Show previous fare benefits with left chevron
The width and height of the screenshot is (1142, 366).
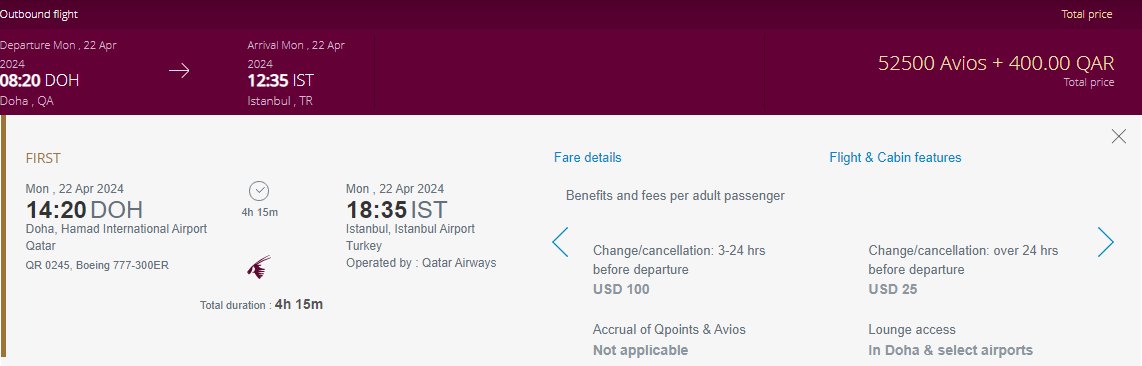560,242
